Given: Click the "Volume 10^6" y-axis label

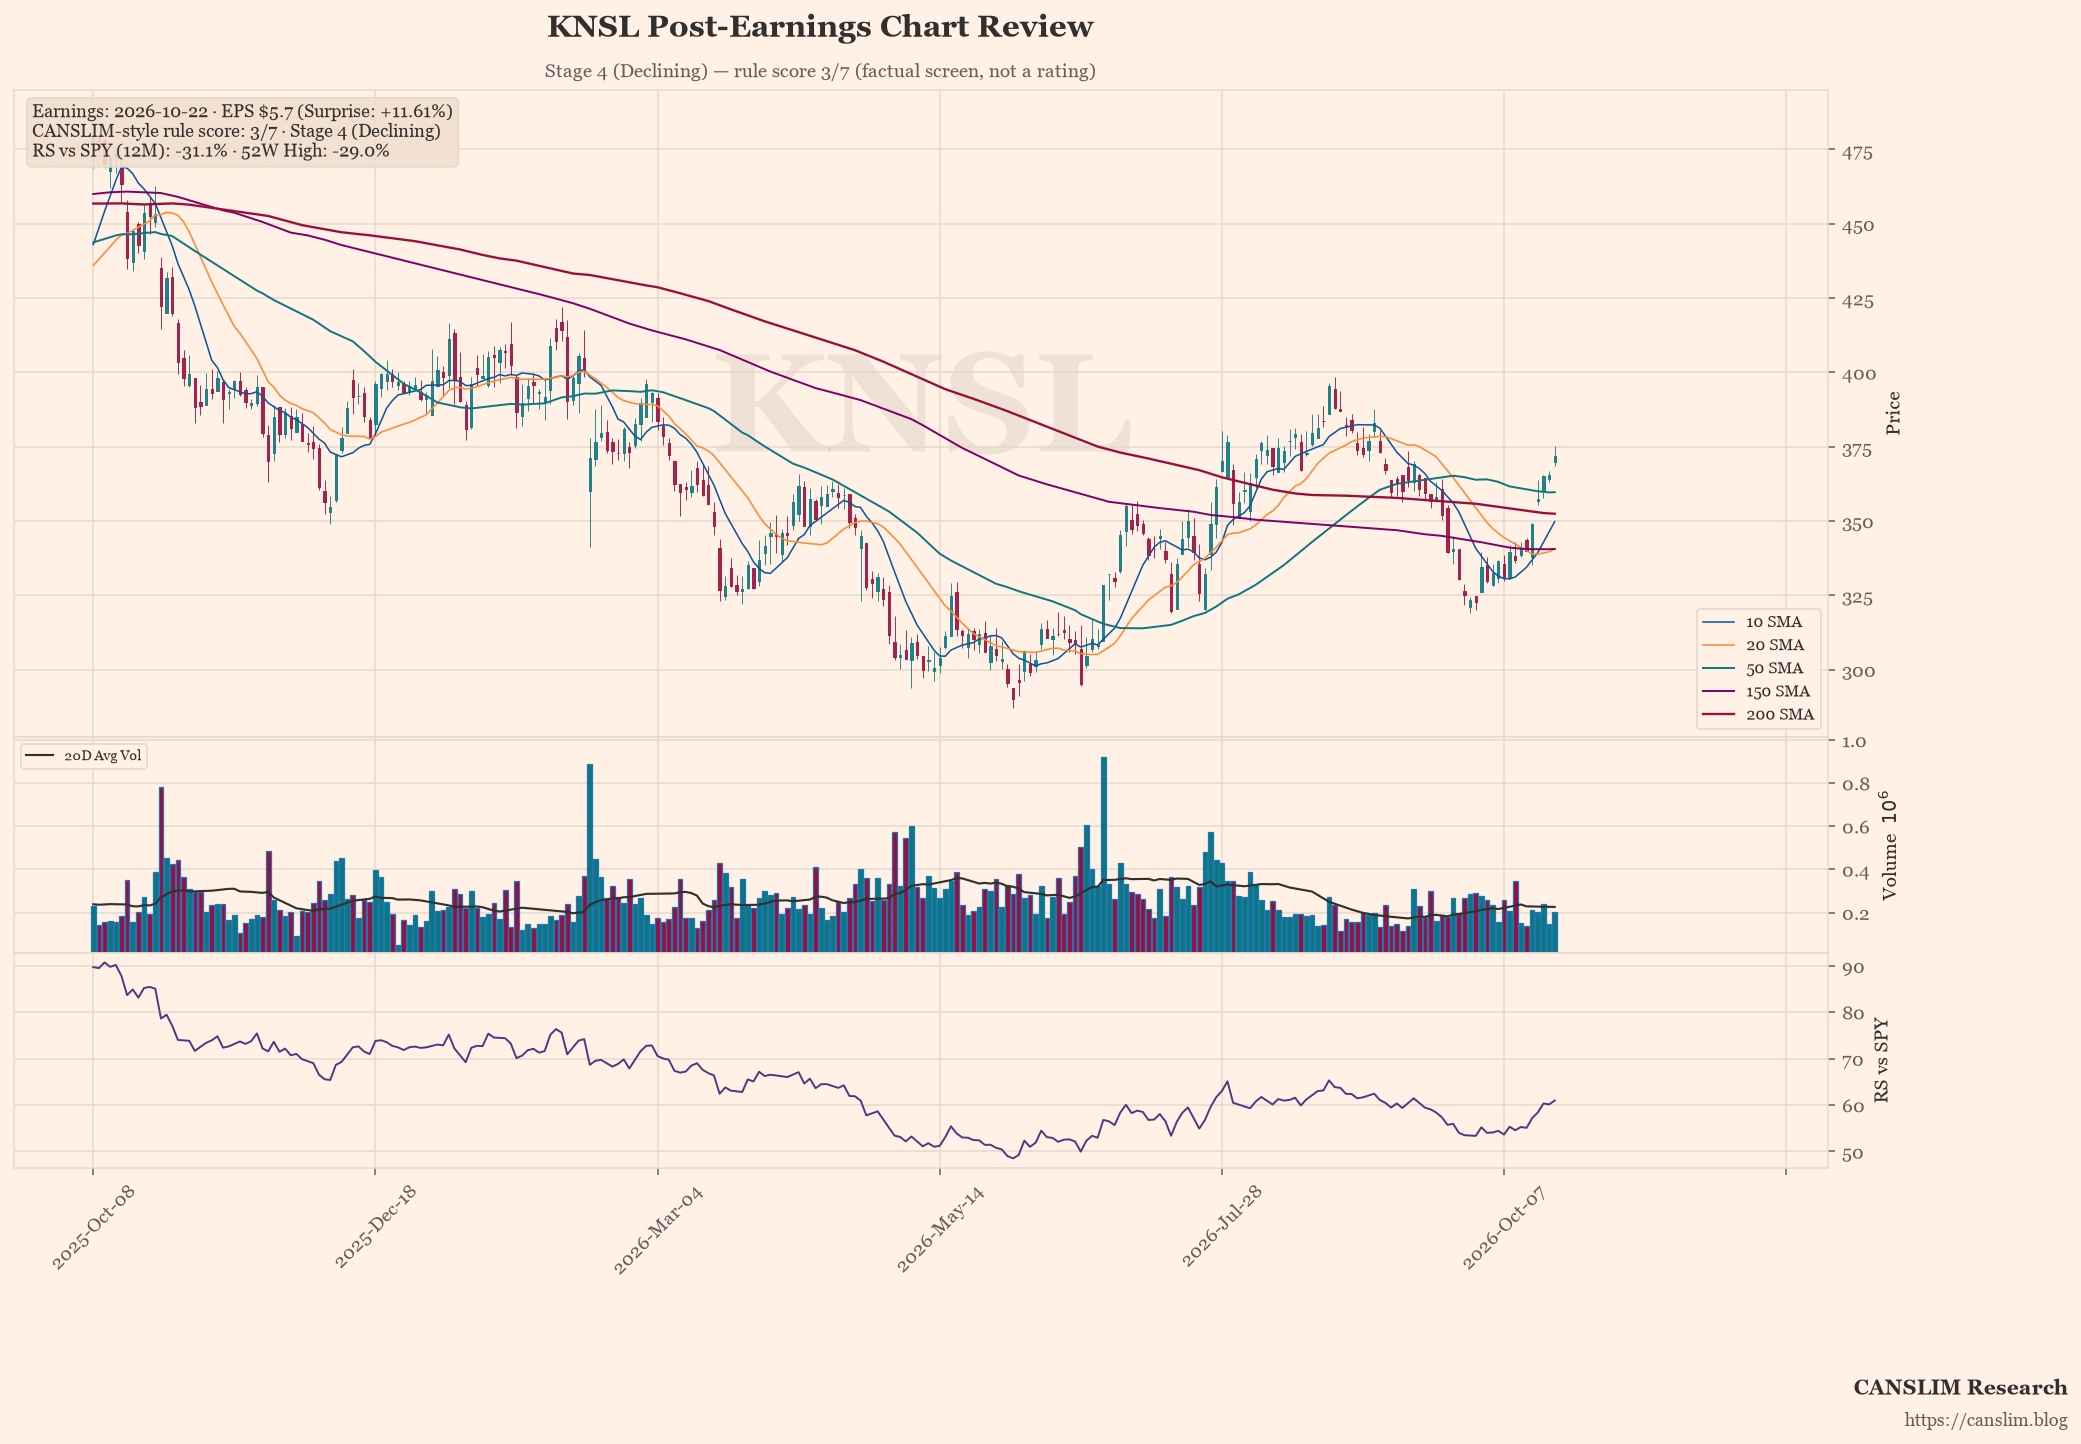Looking at the screenshot, I should tap(1888, 845).
